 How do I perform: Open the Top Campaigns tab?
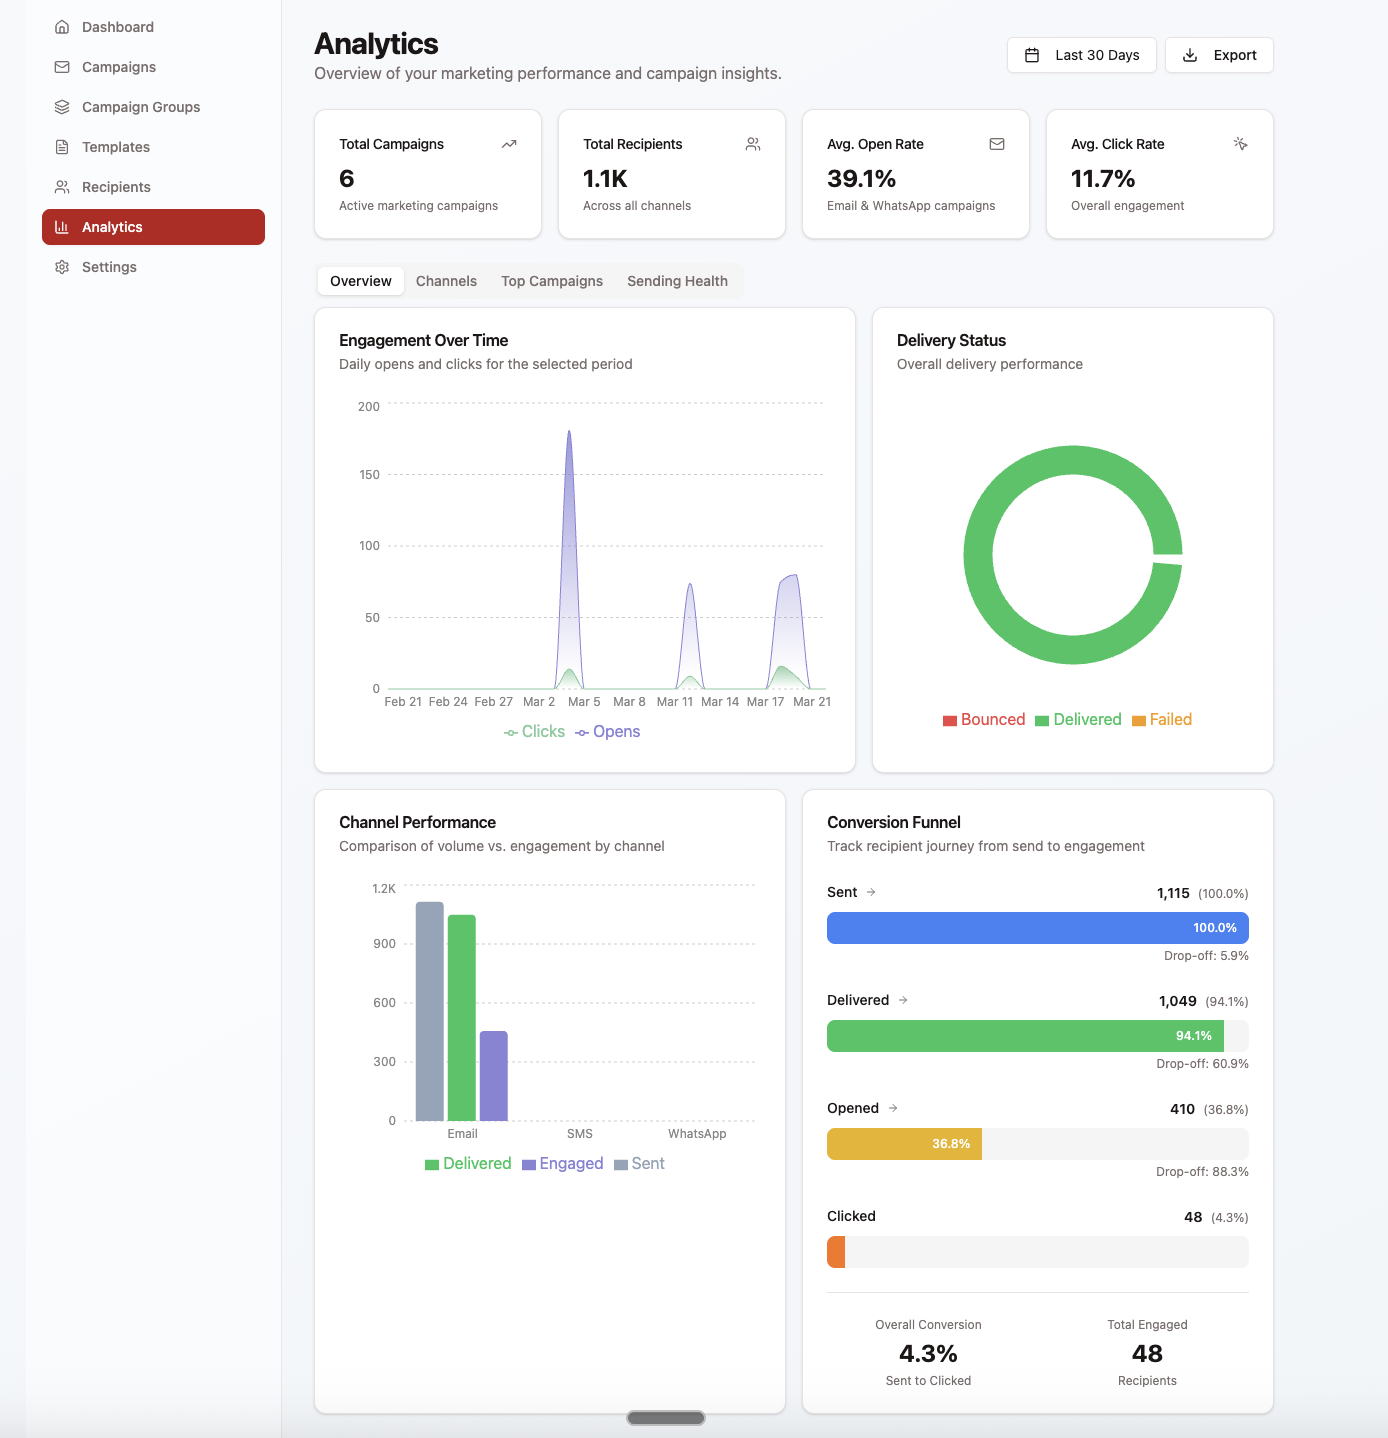pos(552,281)
